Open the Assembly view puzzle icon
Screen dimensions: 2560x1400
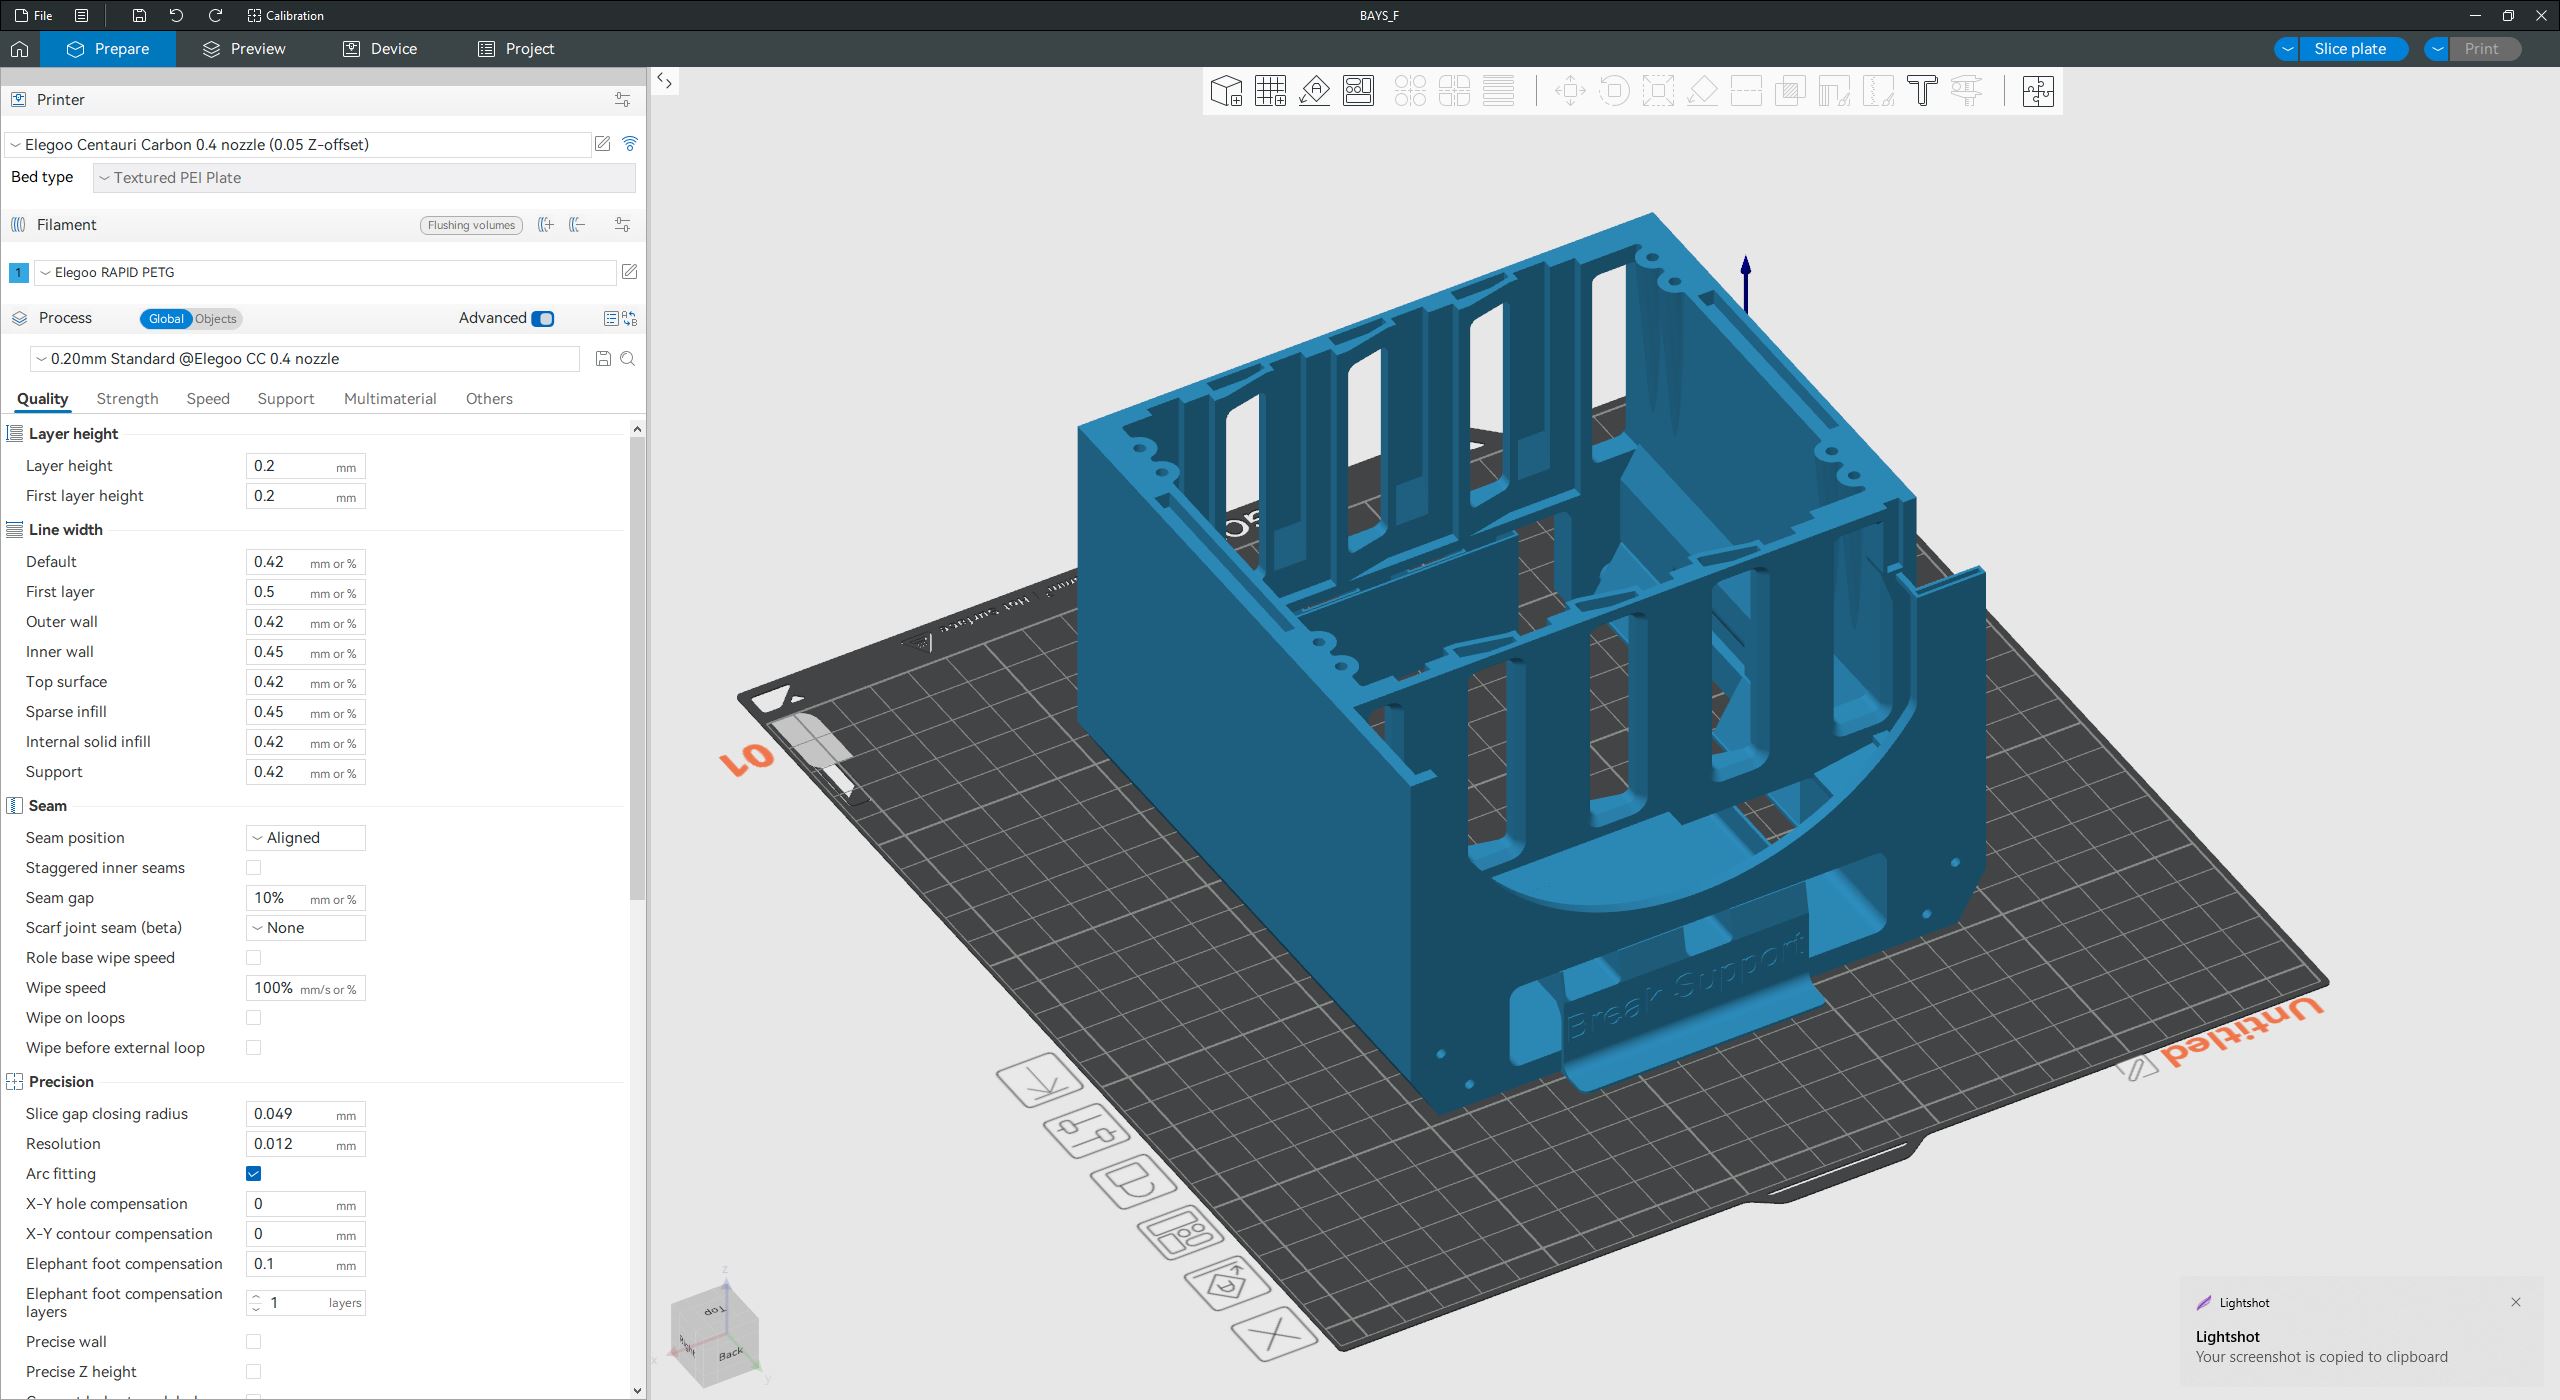click(2037, 91)
